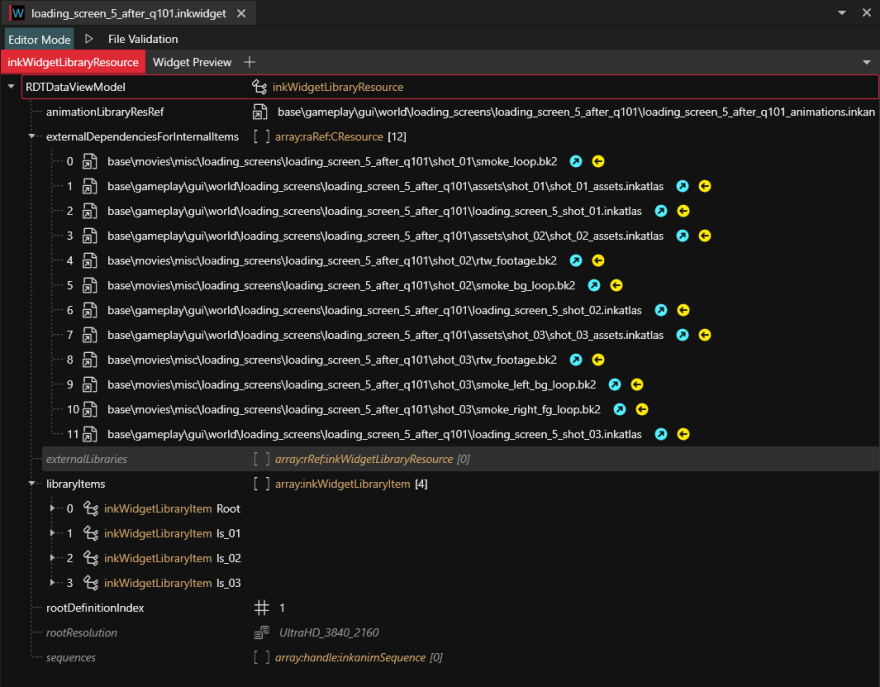
Task: Click yellow arrow icon for smoke_left_bg_loop.bk2
Action: (637, 384)
